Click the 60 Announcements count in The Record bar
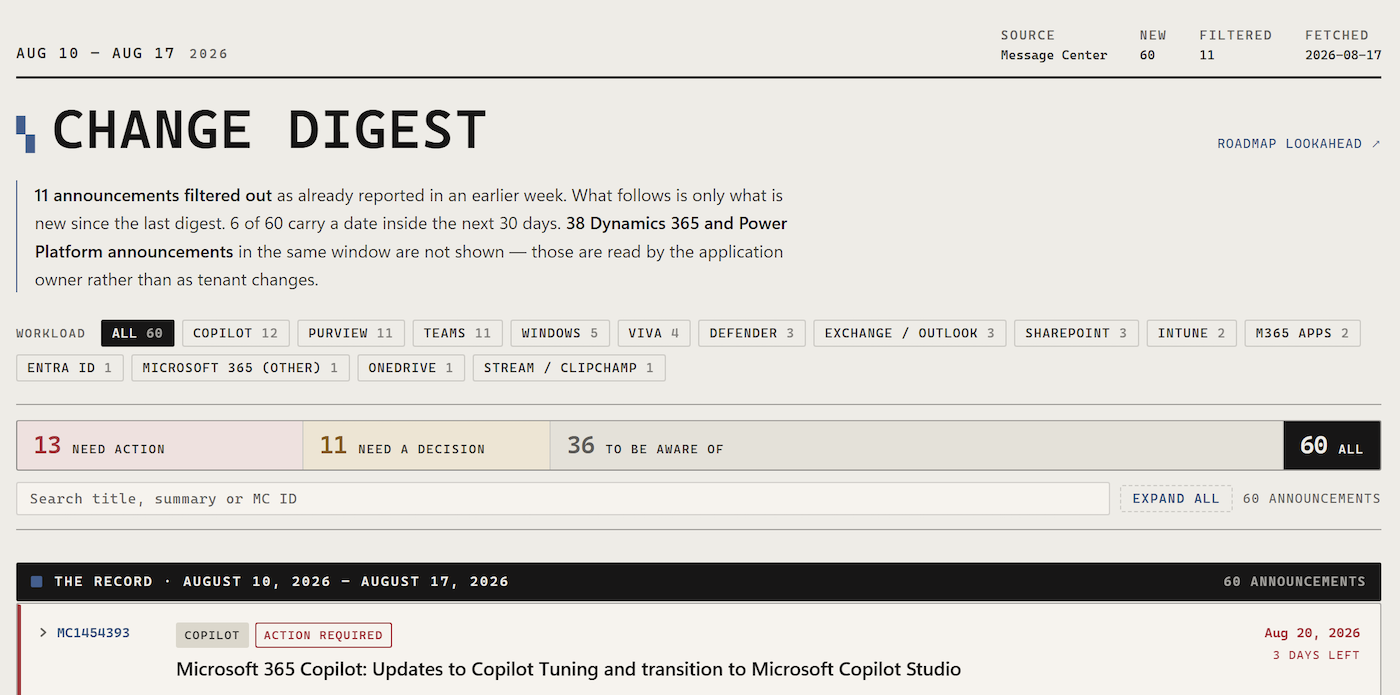 1294,581
